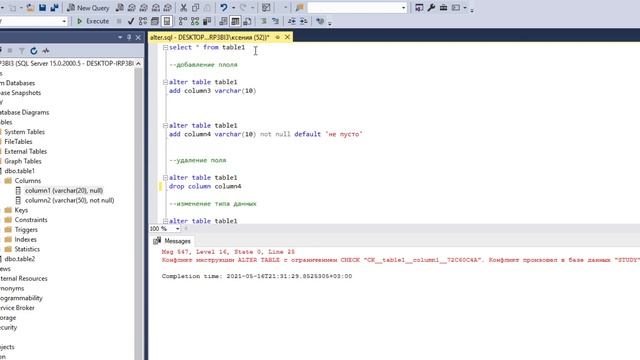Collapse the add column3 statement block
The image size is (640, 360).
[x=165, y=82]
